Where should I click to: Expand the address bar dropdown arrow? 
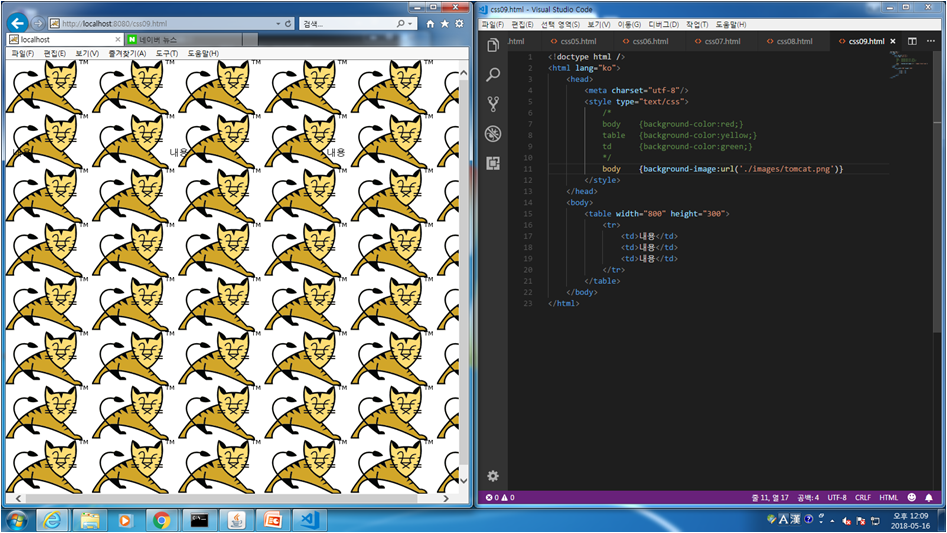278,24
